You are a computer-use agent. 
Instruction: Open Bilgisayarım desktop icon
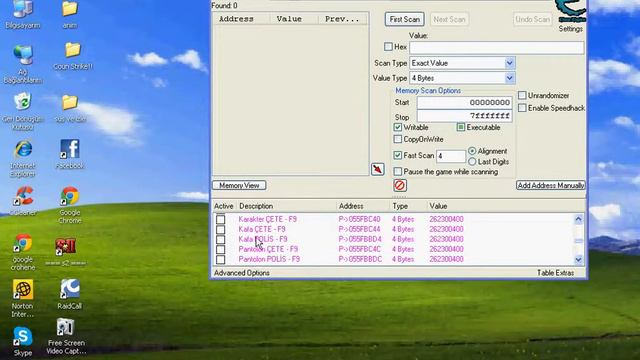(x=22, y=15)
